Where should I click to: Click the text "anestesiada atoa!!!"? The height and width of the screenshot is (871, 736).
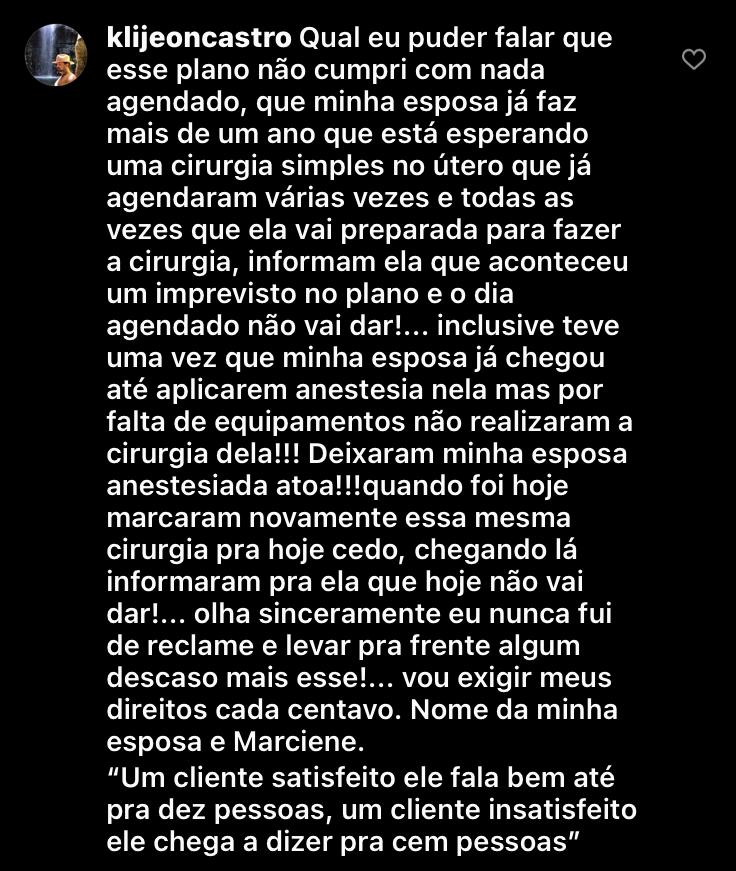234,486
